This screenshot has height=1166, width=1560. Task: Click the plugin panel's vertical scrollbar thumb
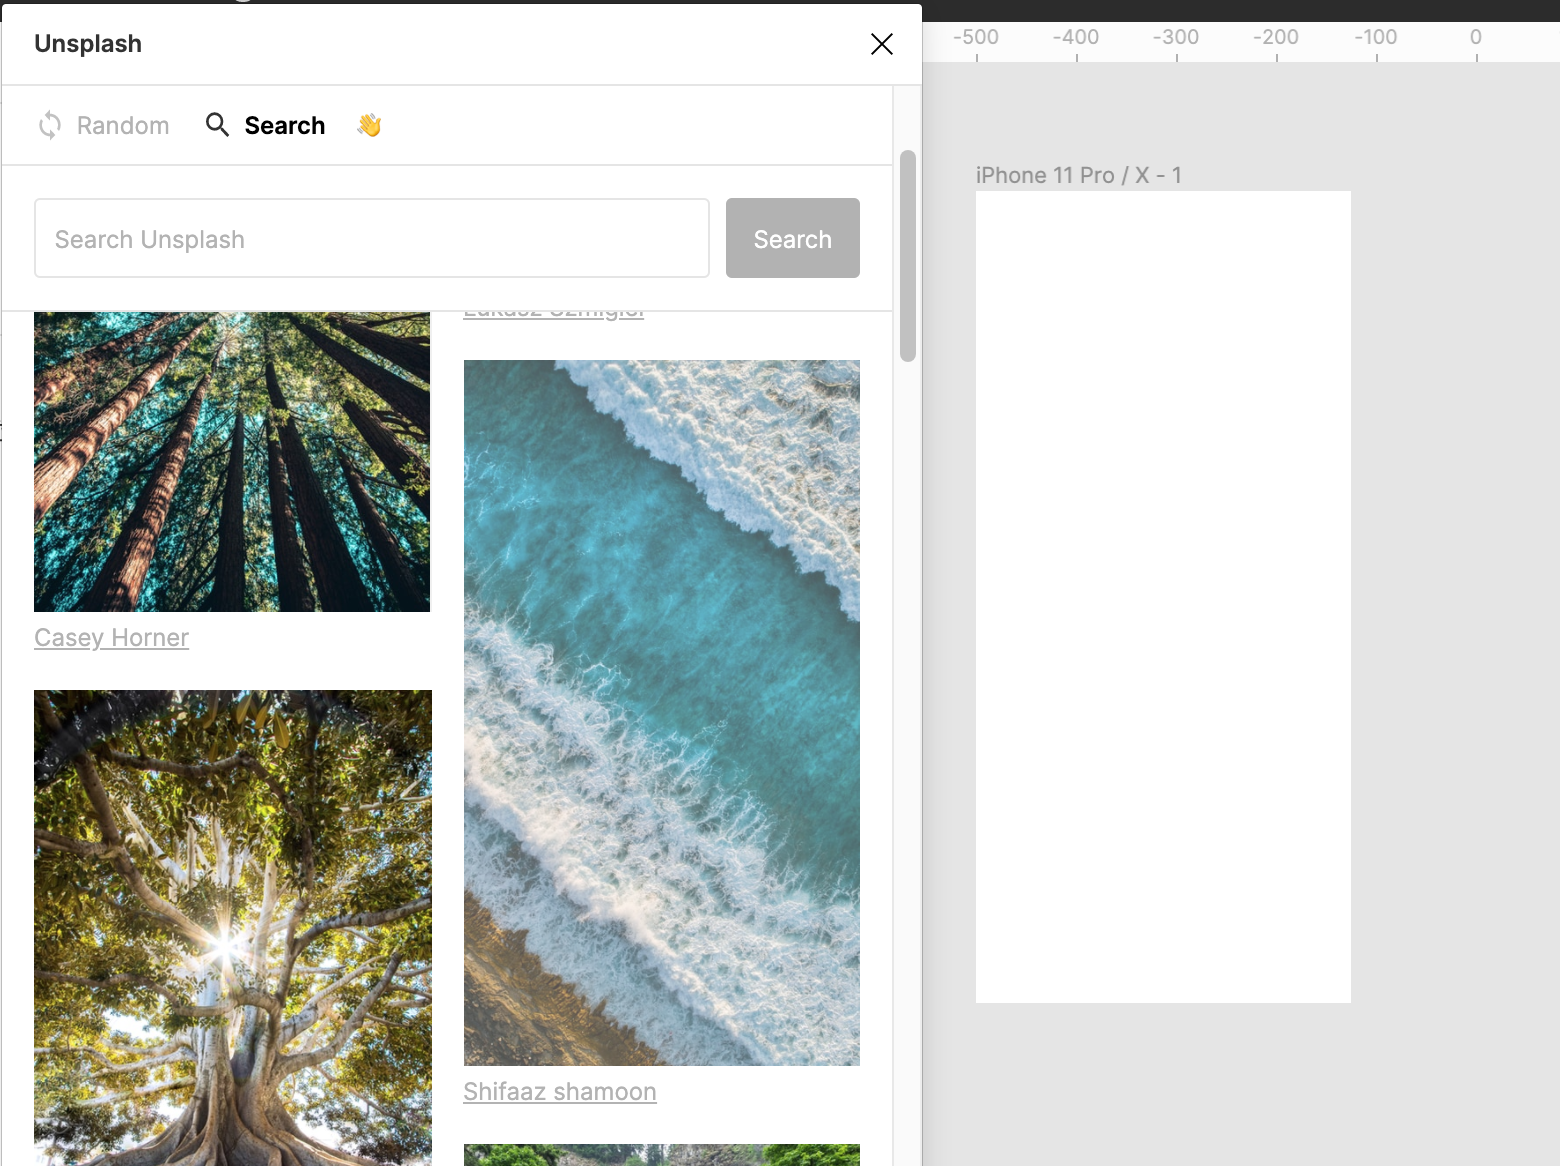(907, 255)
